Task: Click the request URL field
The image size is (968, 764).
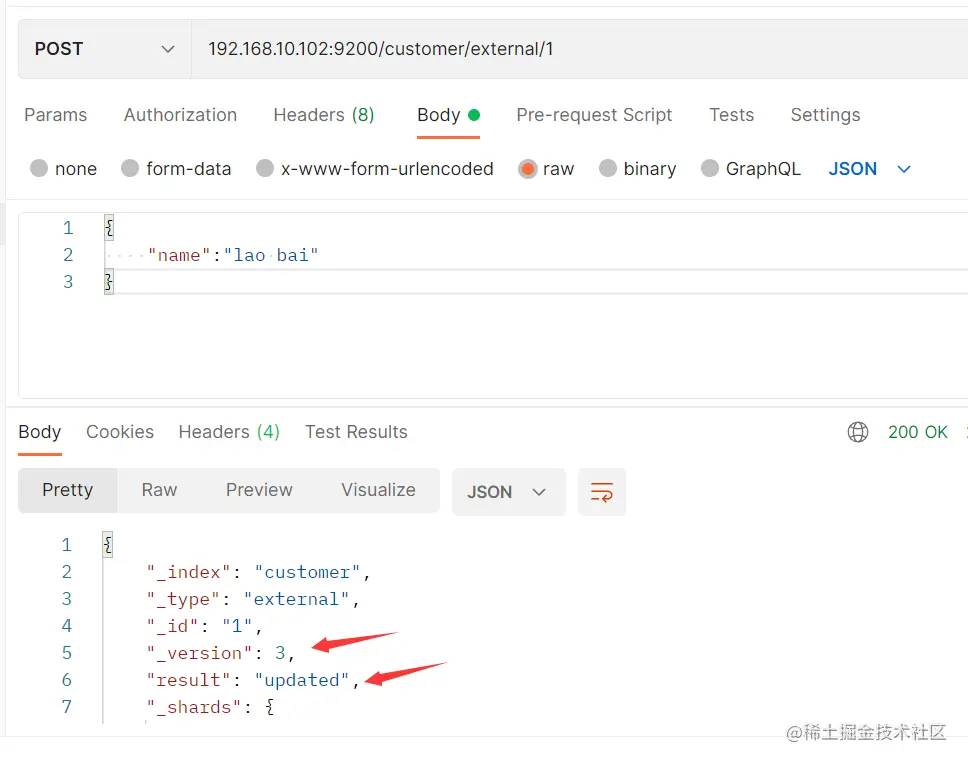Action: [579, 49]
